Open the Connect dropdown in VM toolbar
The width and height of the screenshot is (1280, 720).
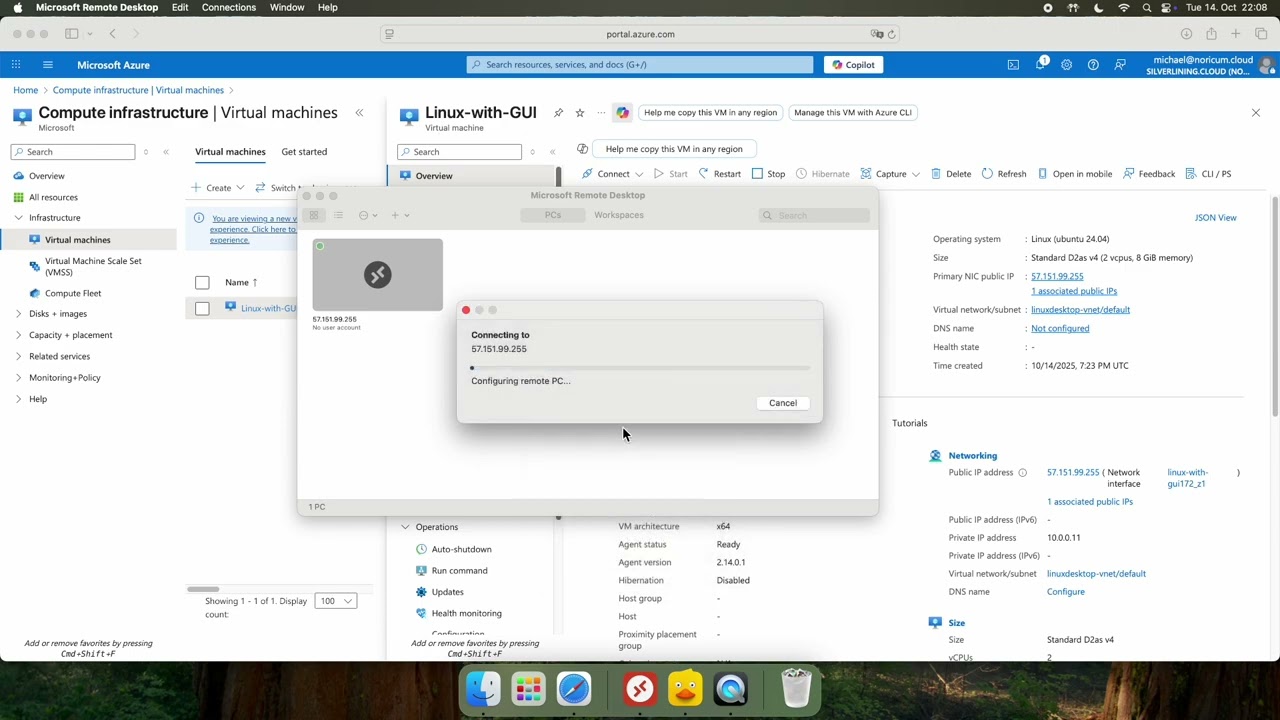point(613,174)
